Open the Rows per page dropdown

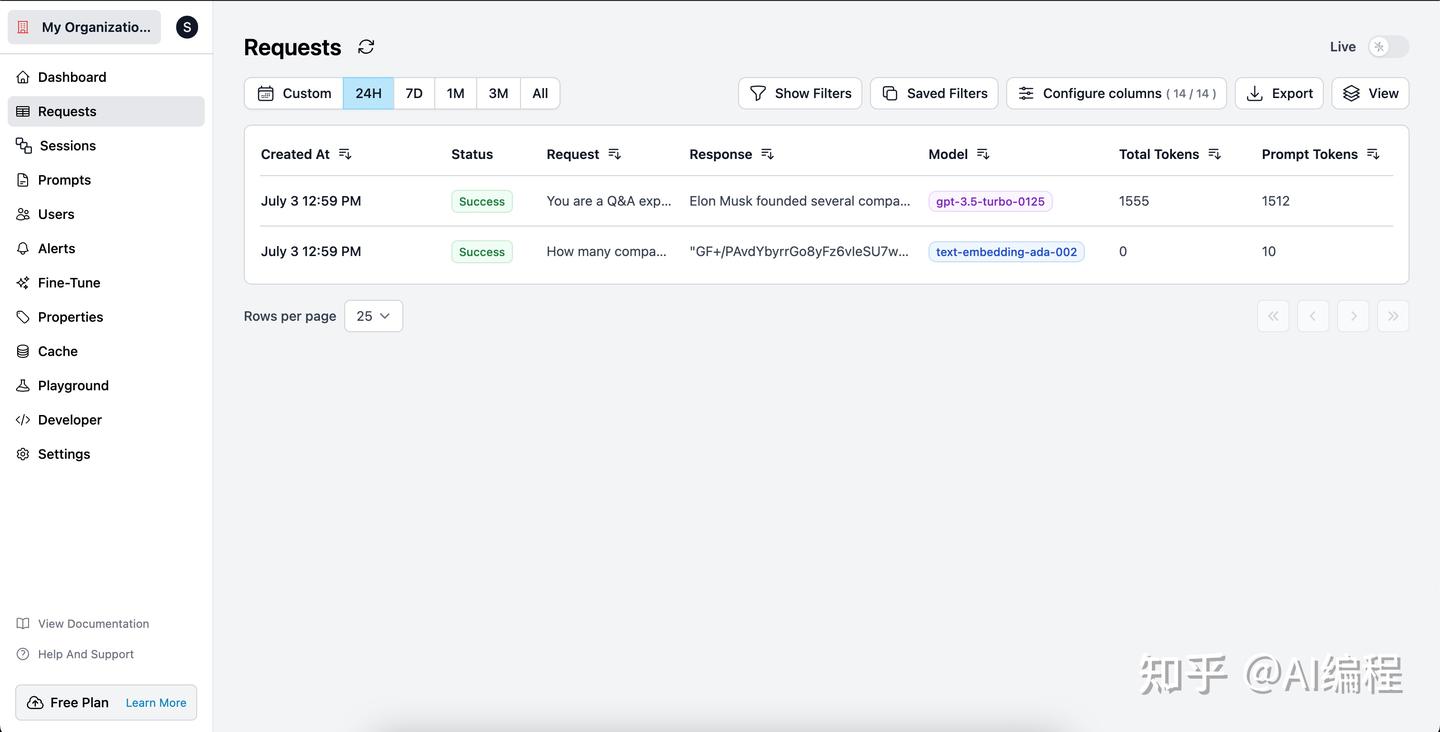(373, 315)
